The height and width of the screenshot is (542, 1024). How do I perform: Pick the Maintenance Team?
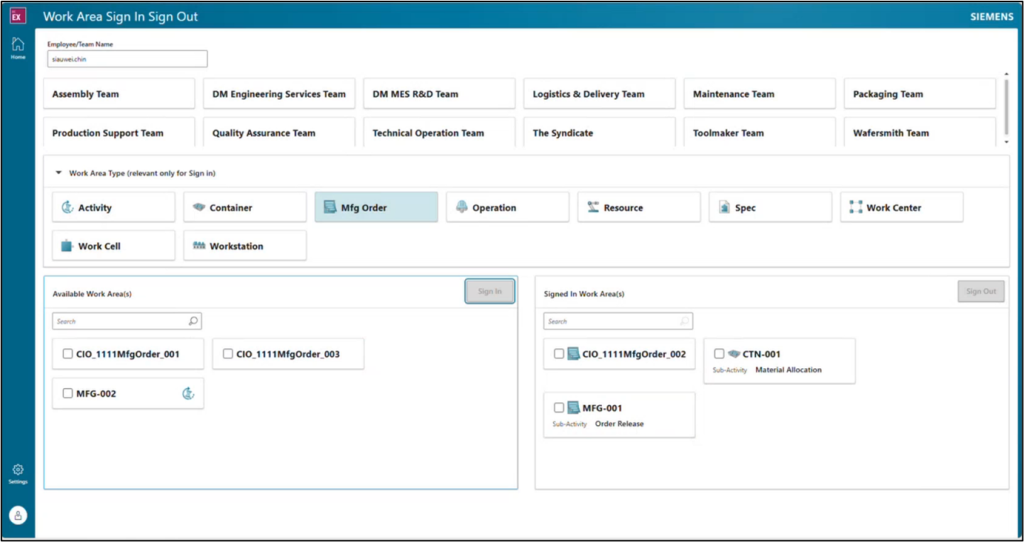[760, 93]
